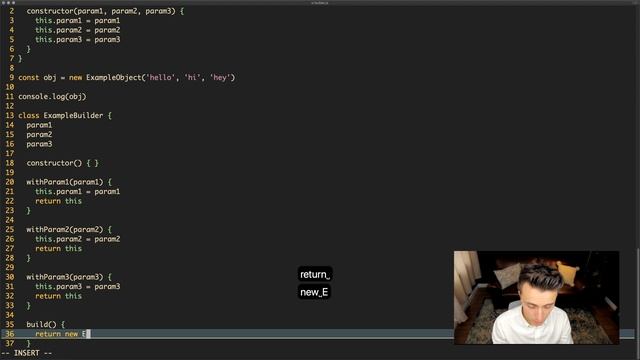Click the 'build() {' method line
The height and width of the screenshot is (360, 640).
coord(46,324)
